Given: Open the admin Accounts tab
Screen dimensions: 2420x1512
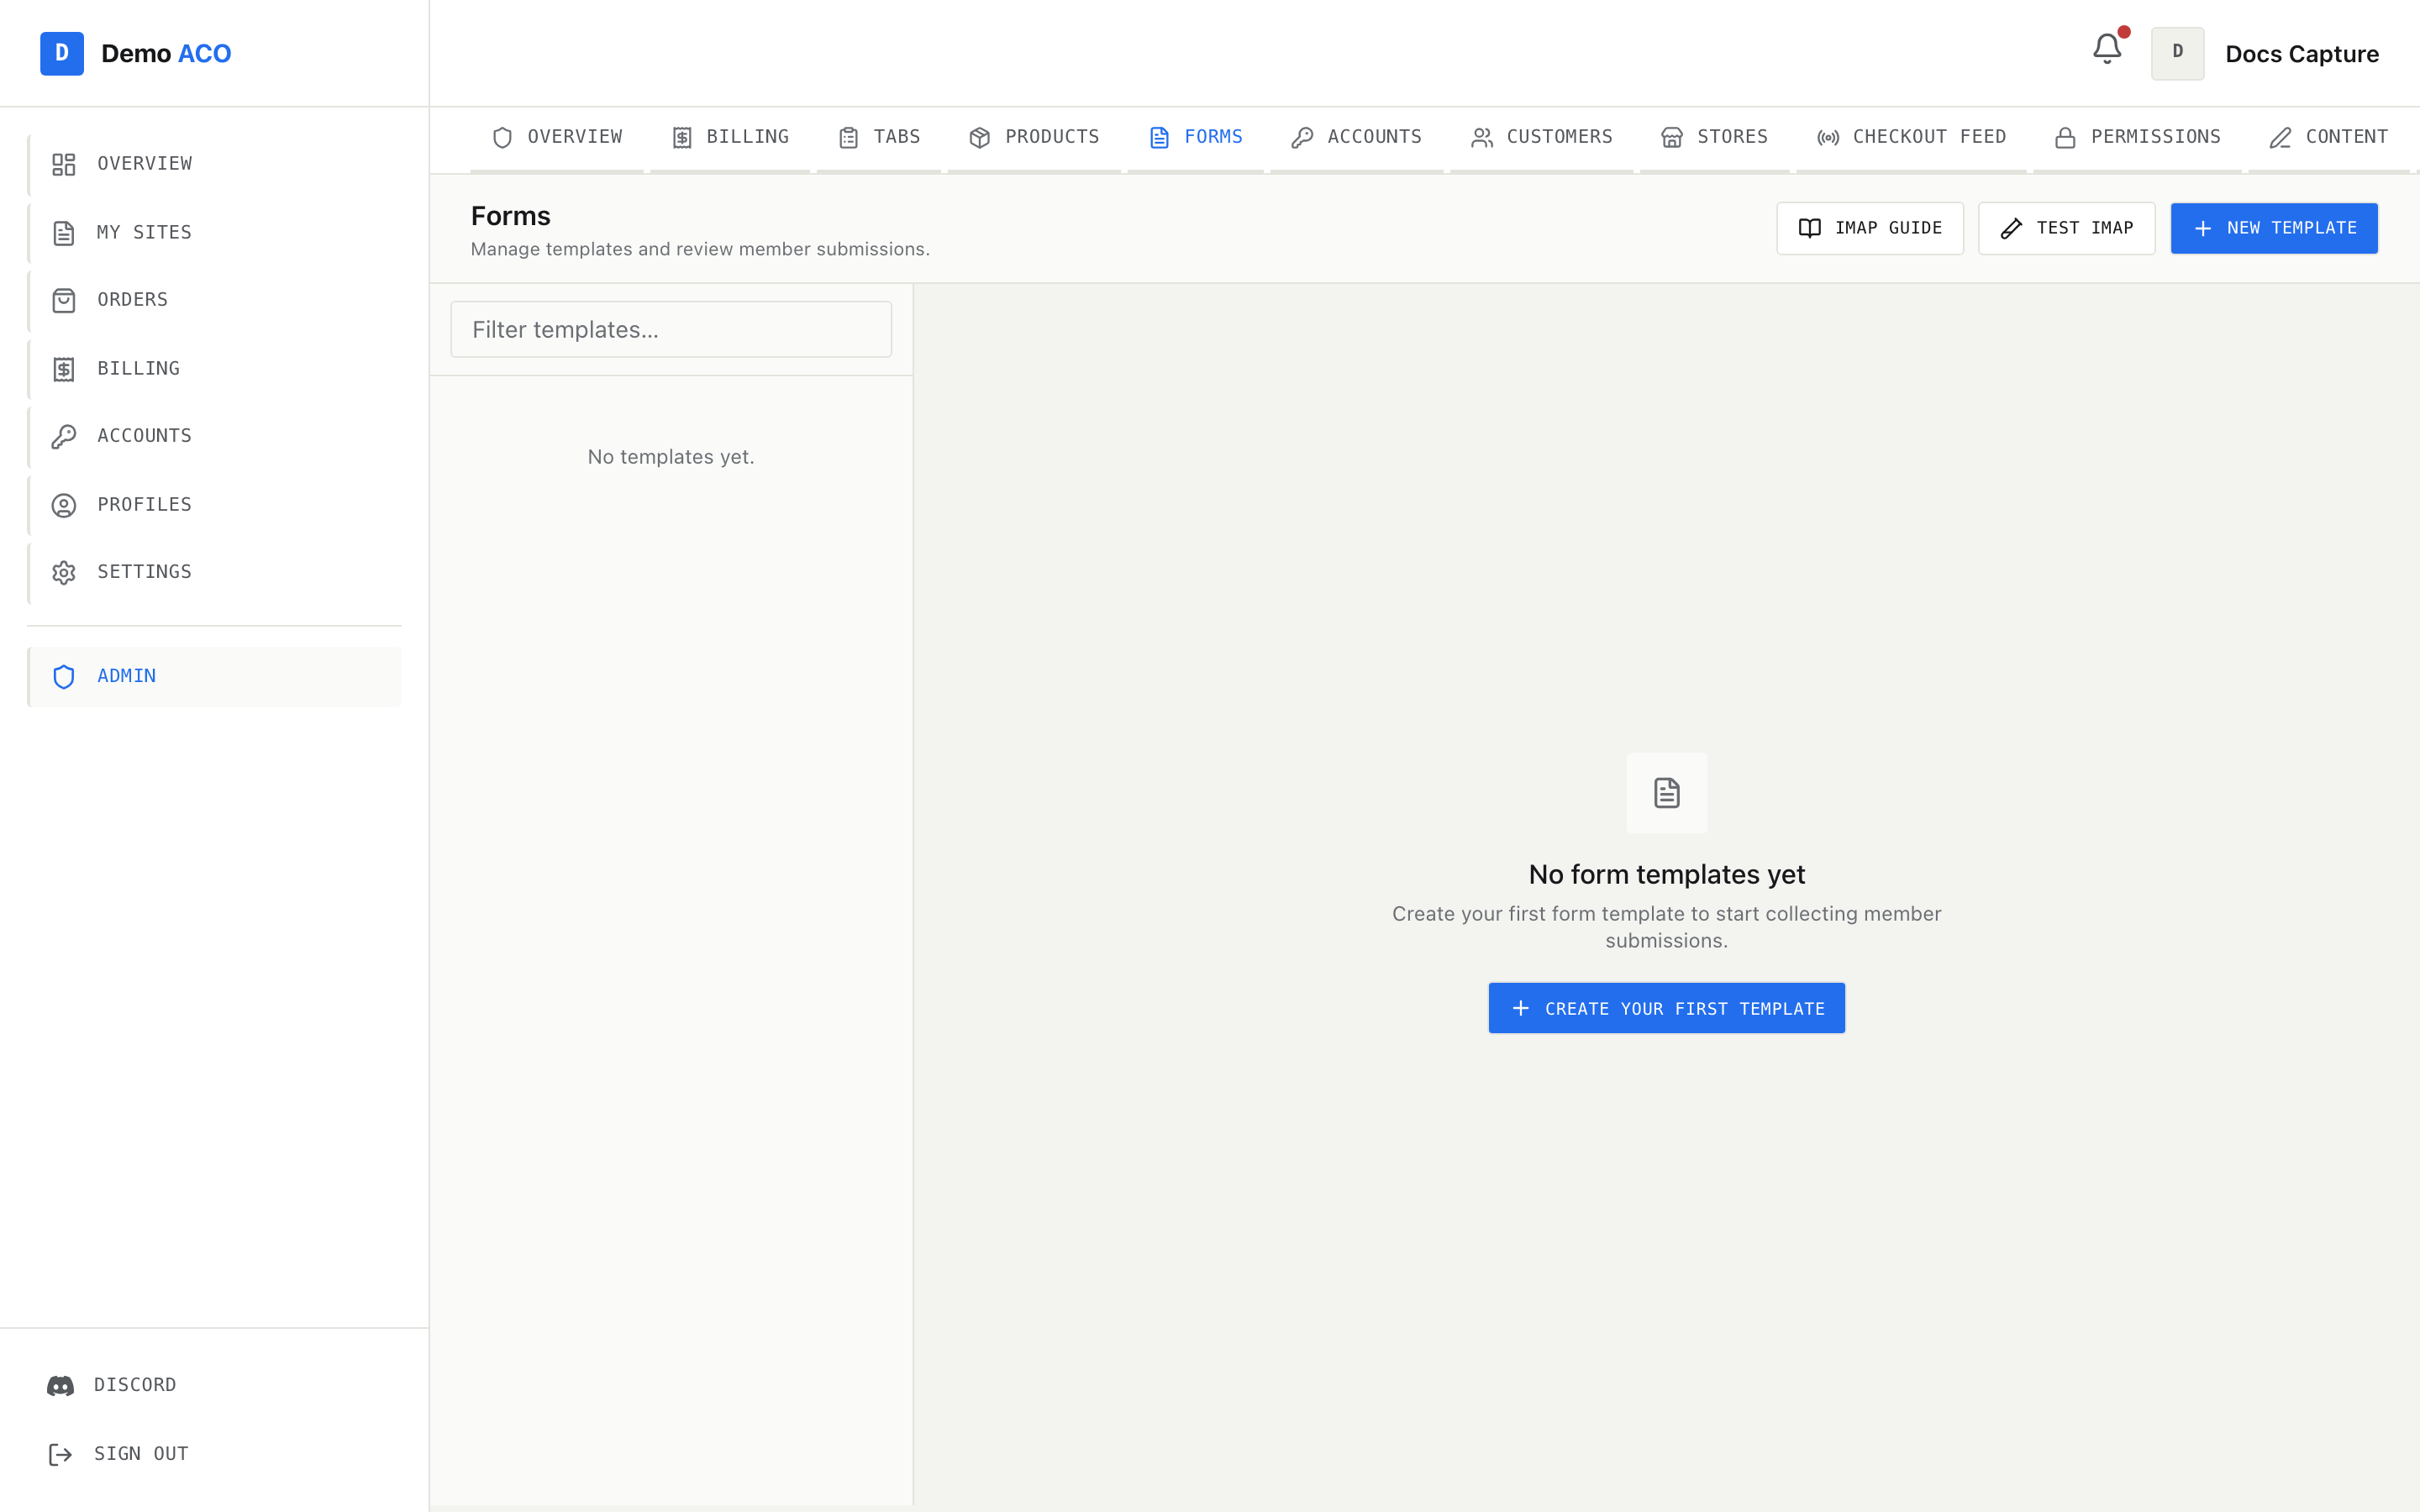Looking at the screenshot, I should coord(1356,137).
